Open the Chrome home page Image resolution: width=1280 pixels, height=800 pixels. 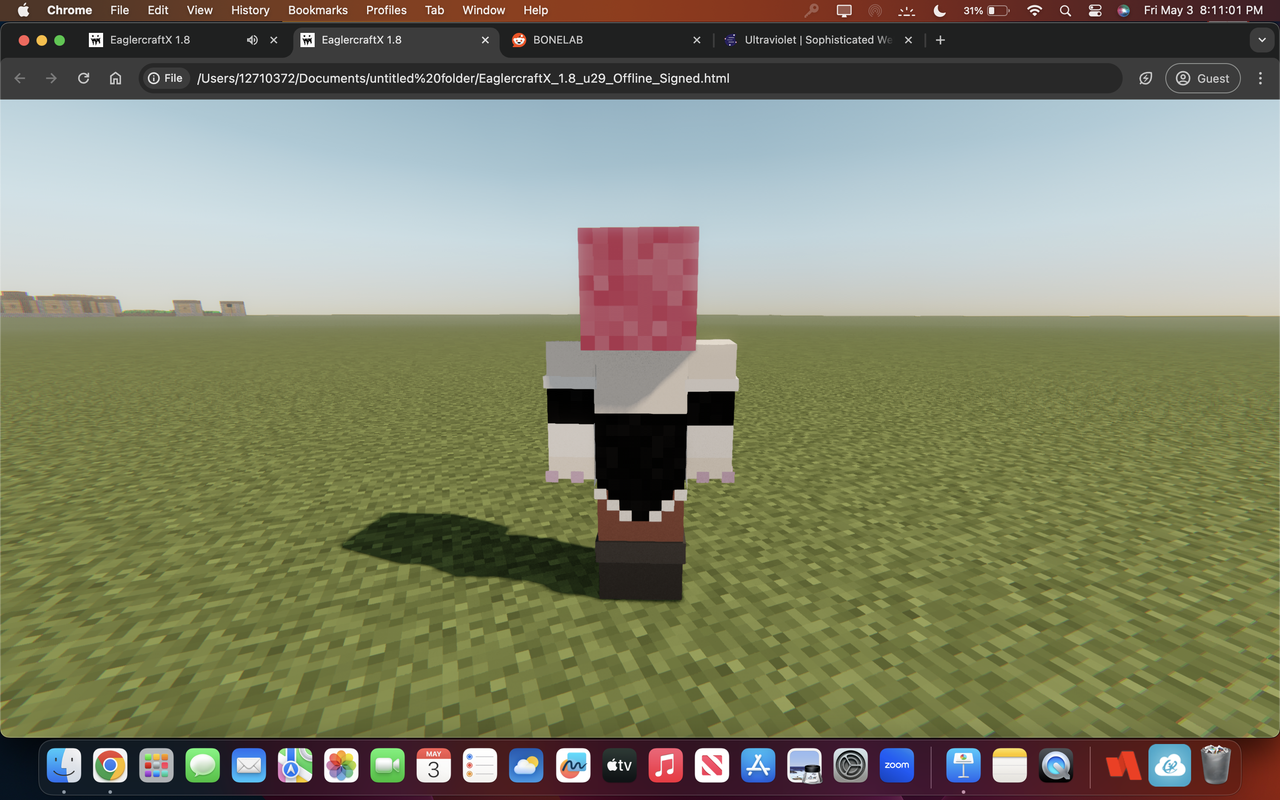click(116, 78)
